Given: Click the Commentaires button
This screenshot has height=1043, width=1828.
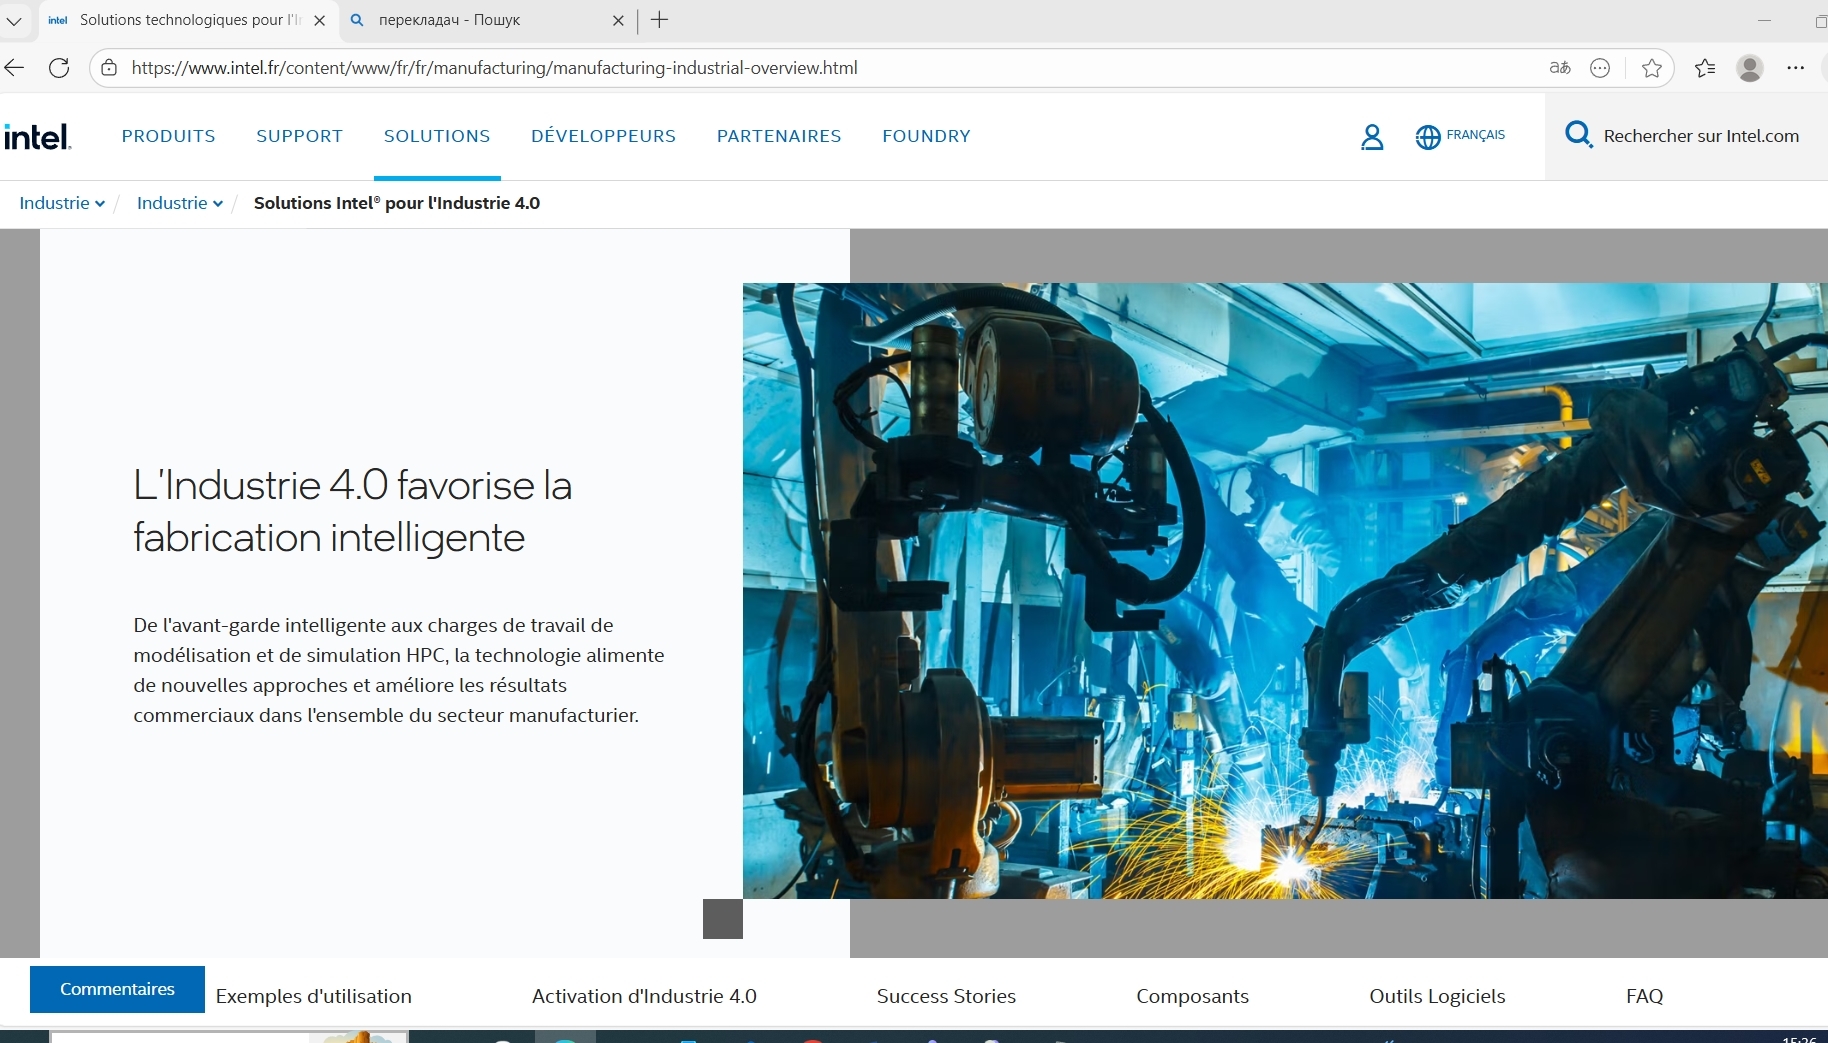Looking at the screenshot, I should (117, 989).
